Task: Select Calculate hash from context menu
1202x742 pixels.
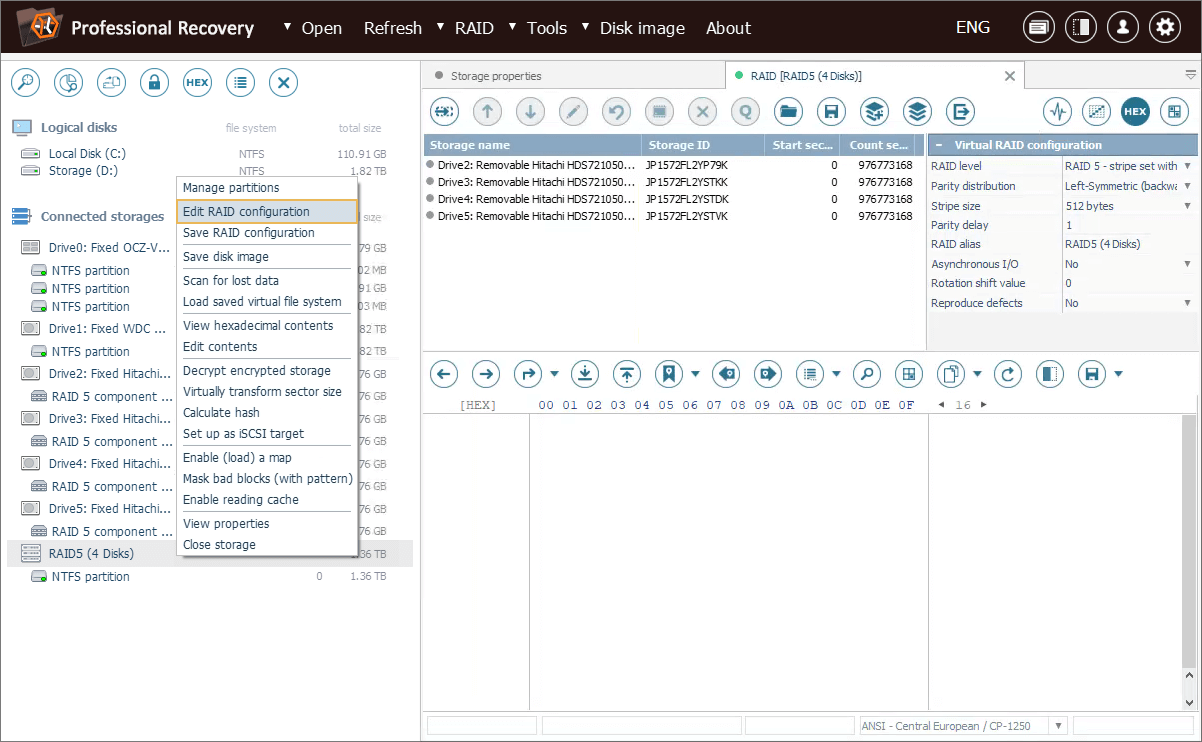Action: click(267, 413)
